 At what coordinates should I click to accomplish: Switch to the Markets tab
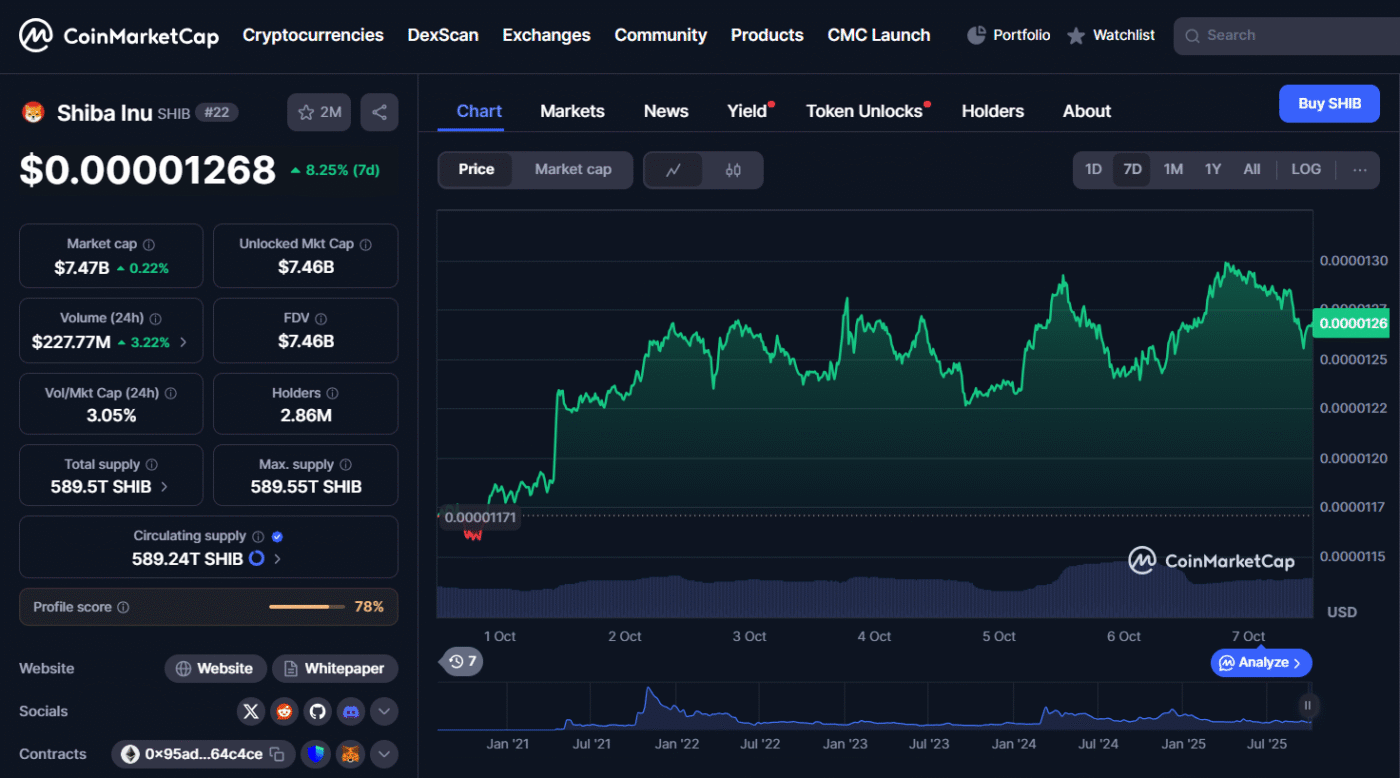[572, 111]
